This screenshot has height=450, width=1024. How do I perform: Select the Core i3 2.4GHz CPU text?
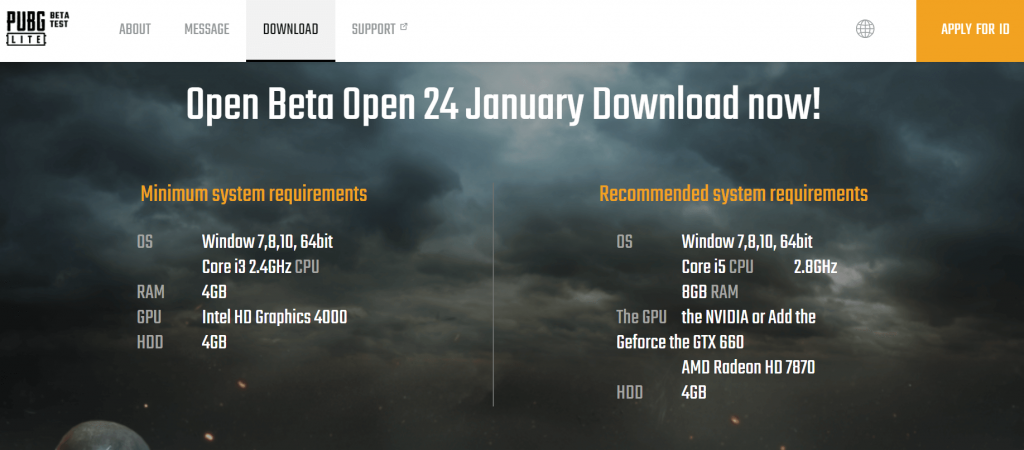pos(261,266)
